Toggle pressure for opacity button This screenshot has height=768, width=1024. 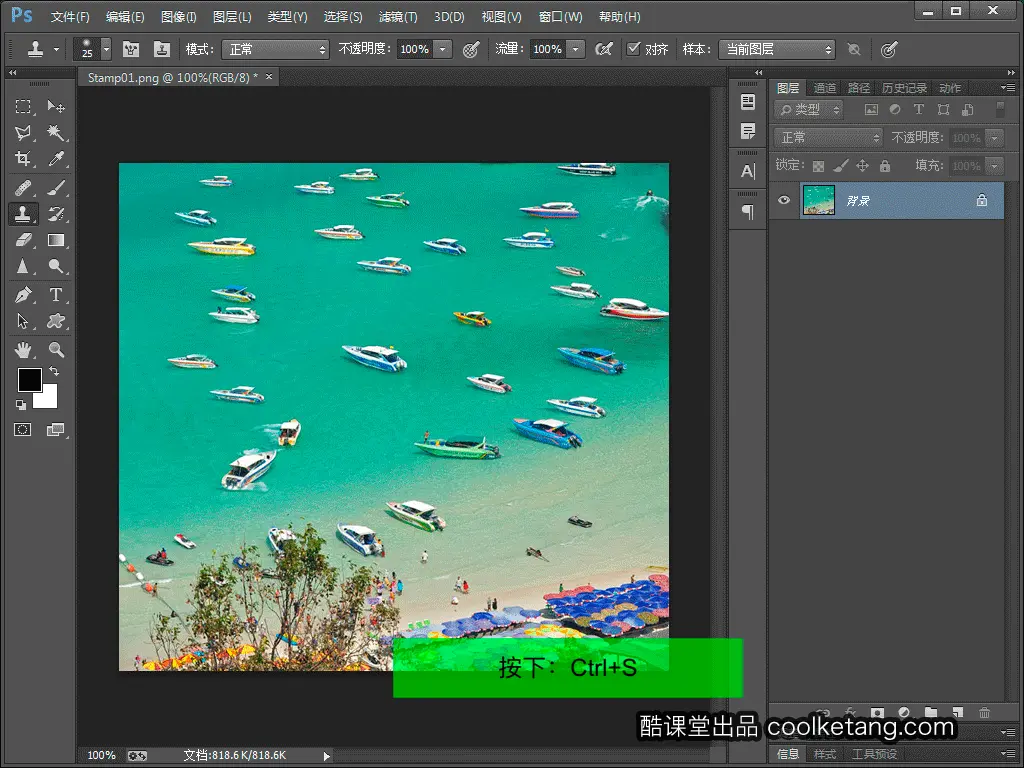pyautogui.click(x=471, y=50)
